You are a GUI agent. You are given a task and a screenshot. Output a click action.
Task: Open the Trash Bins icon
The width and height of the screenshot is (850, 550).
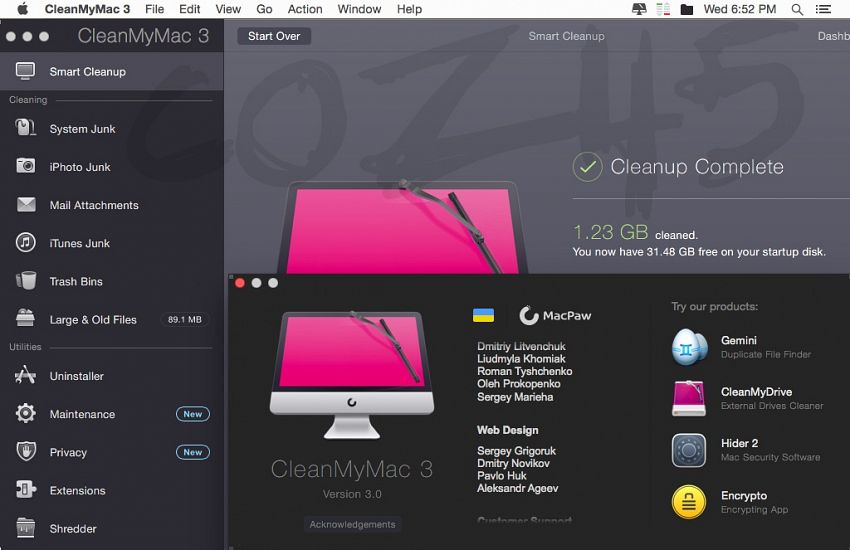click(25, 281)
